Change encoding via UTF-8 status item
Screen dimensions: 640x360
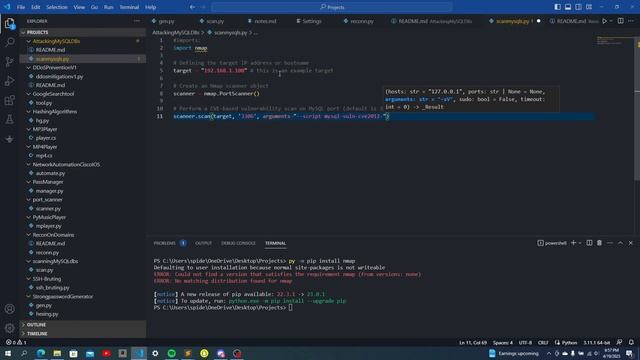pos(525,342)
